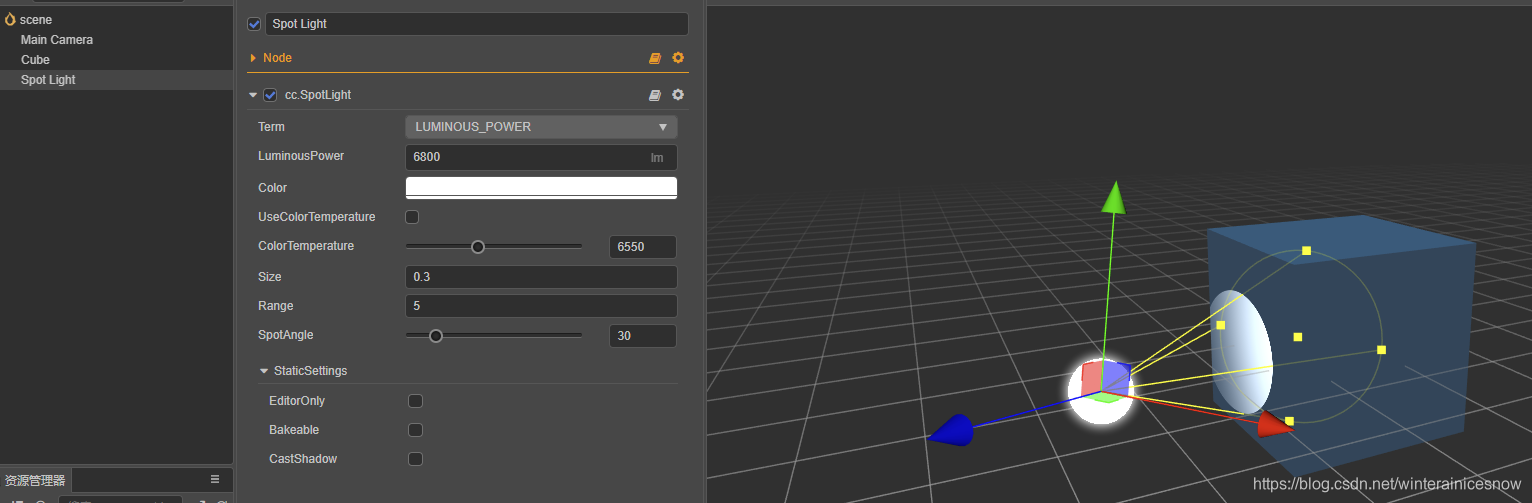Click the SpotAngle slider handle

coord(436,336)
